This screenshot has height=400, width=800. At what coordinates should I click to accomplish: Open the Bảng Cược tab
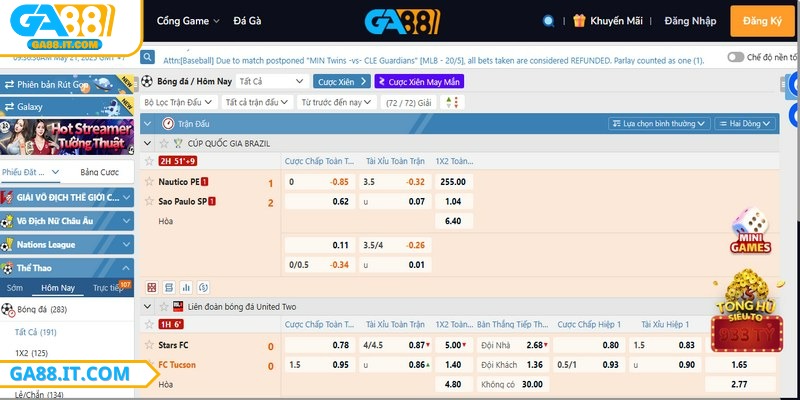tap(99, 172)
